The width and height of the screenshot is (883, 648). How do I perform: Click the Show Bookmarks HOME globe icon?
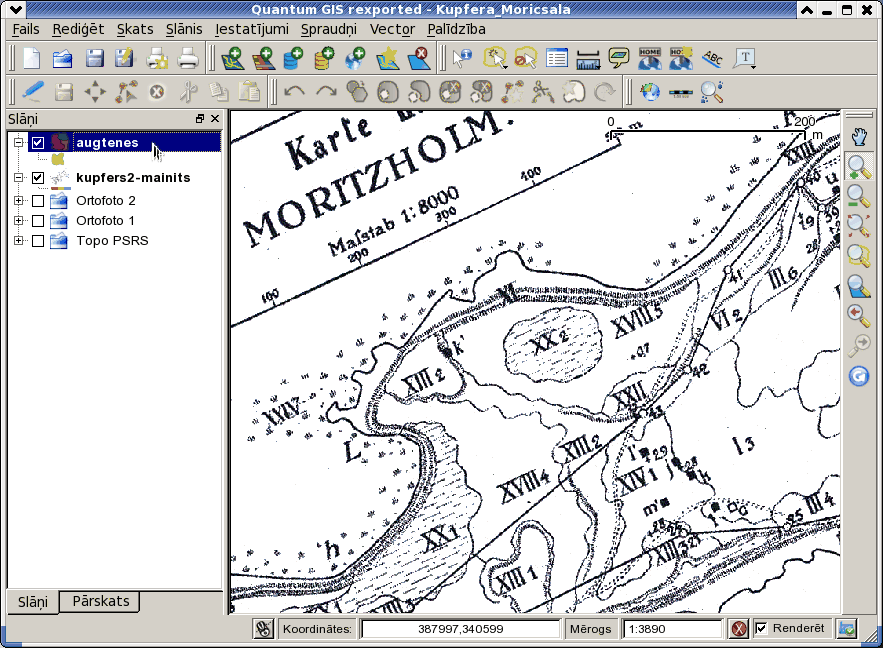pos(650,59)
